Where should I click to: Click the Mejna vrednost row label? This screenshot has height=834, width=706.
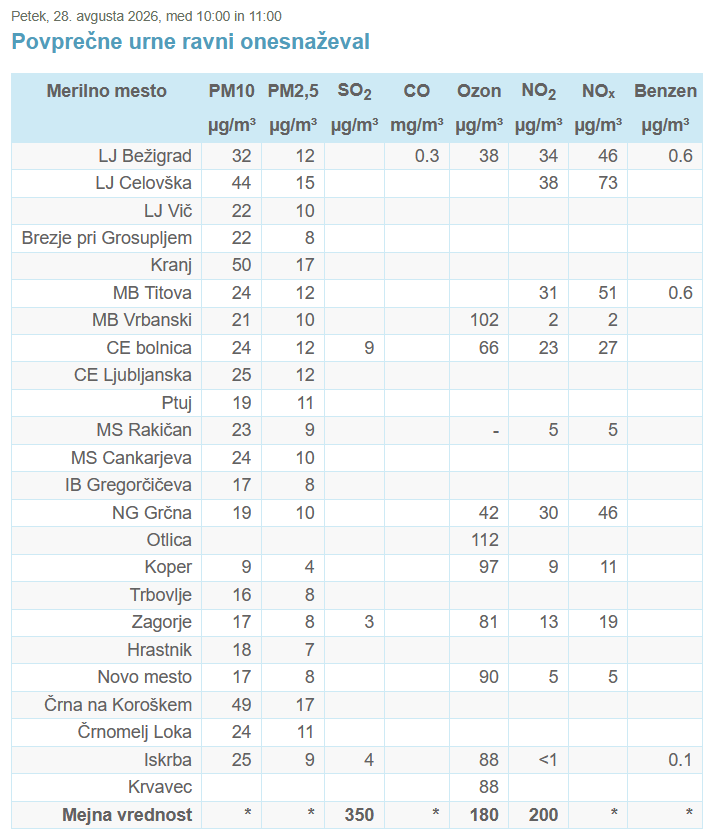coord(127,815)
